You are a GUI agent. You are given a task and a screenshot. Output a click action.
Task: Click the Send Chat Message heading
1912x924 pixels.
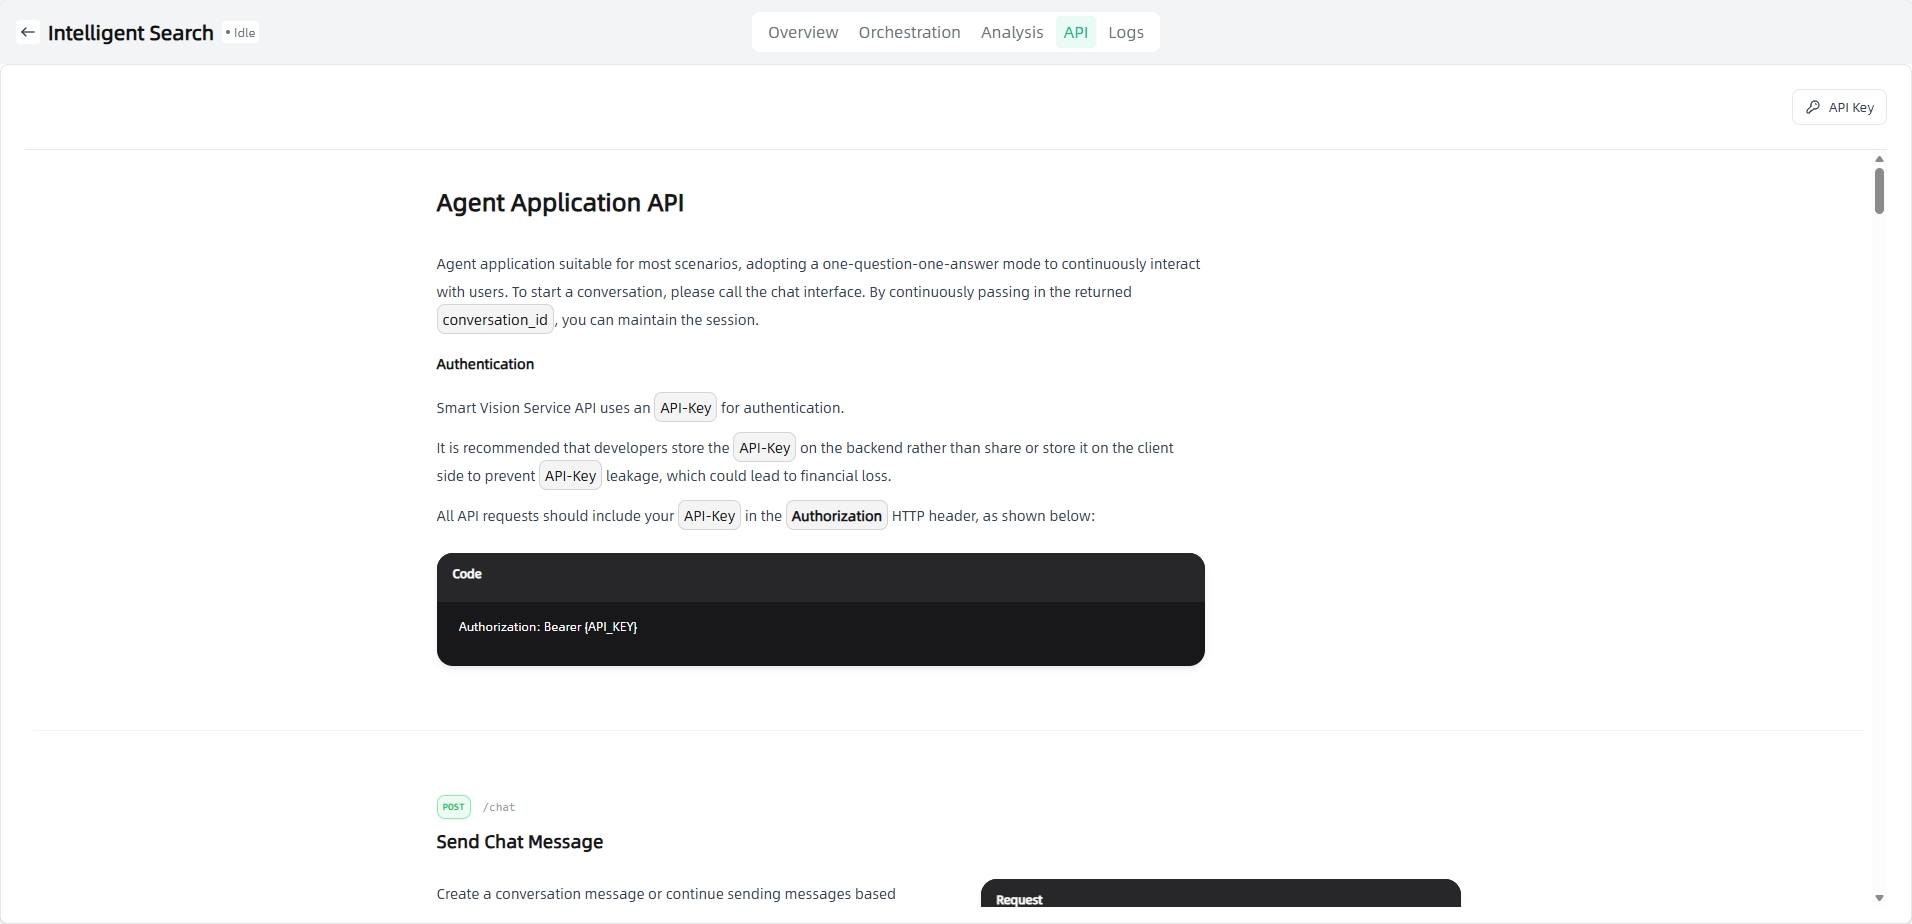pos(519,842)
